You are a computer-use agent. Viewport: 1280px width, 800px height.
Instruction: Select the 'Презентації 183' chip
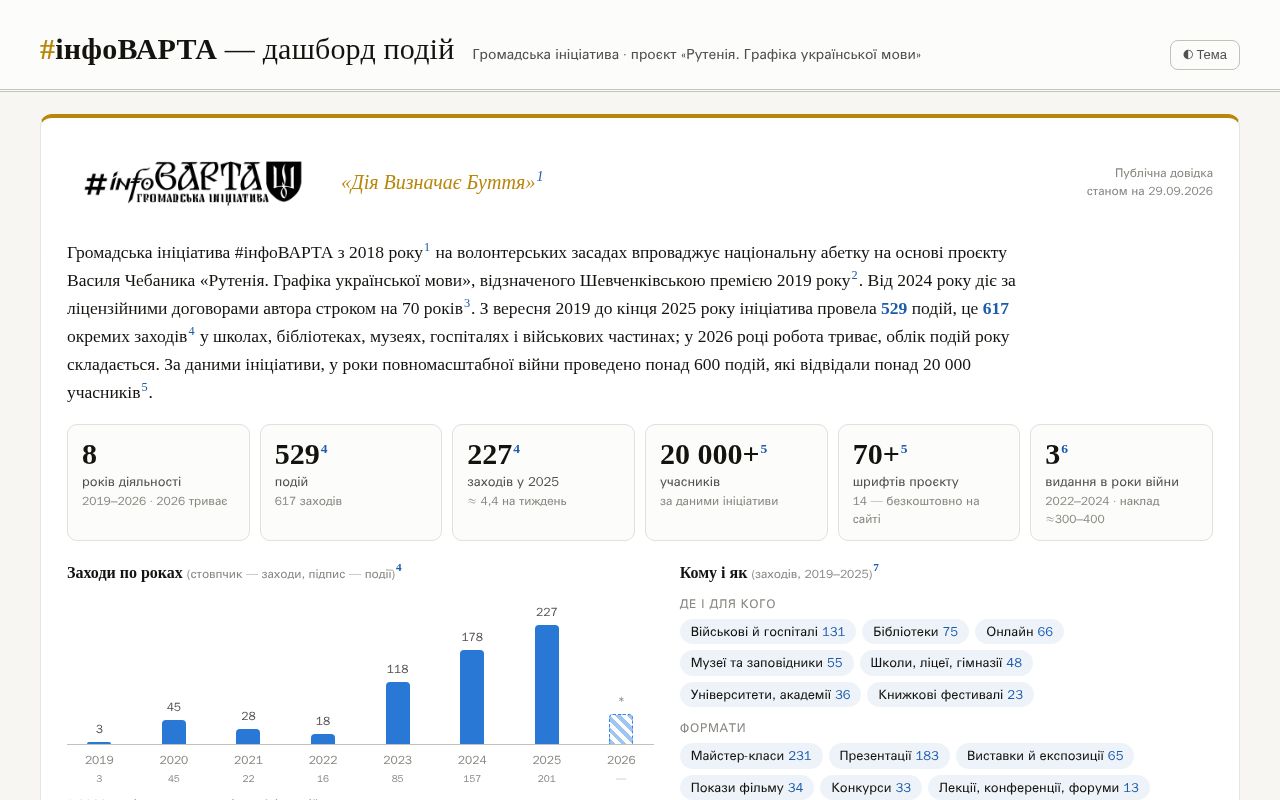(889, 755)
